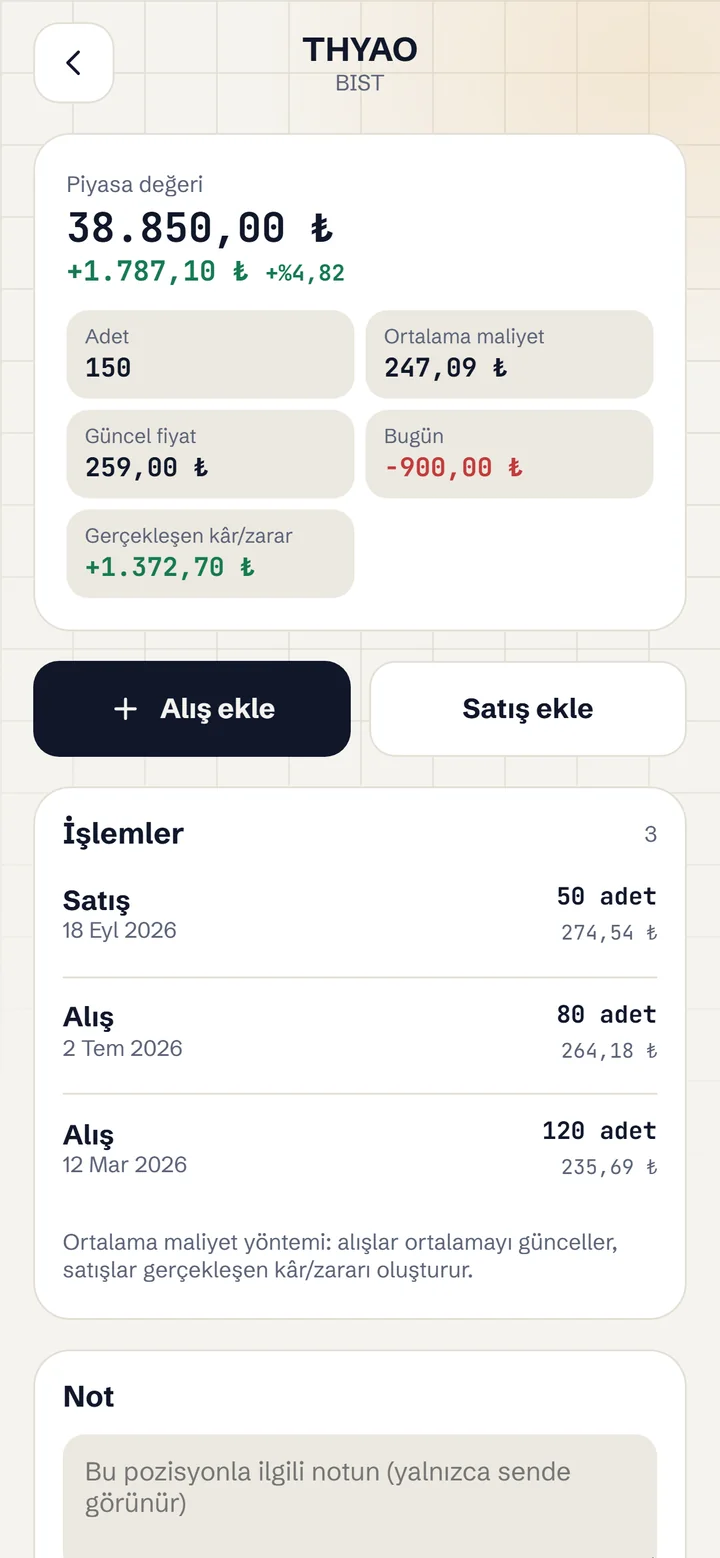Screen dimensions: 720x1558
Task: Tap the THYAO title header
Action: (360, 49)
